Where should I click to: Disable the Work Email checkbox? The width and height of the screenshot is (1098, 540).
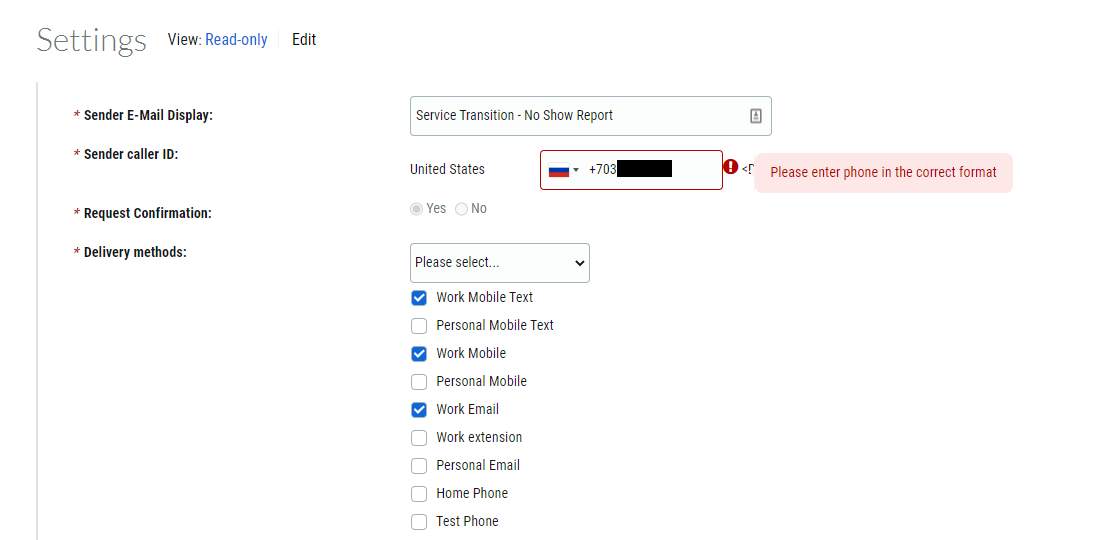[419, 410]
